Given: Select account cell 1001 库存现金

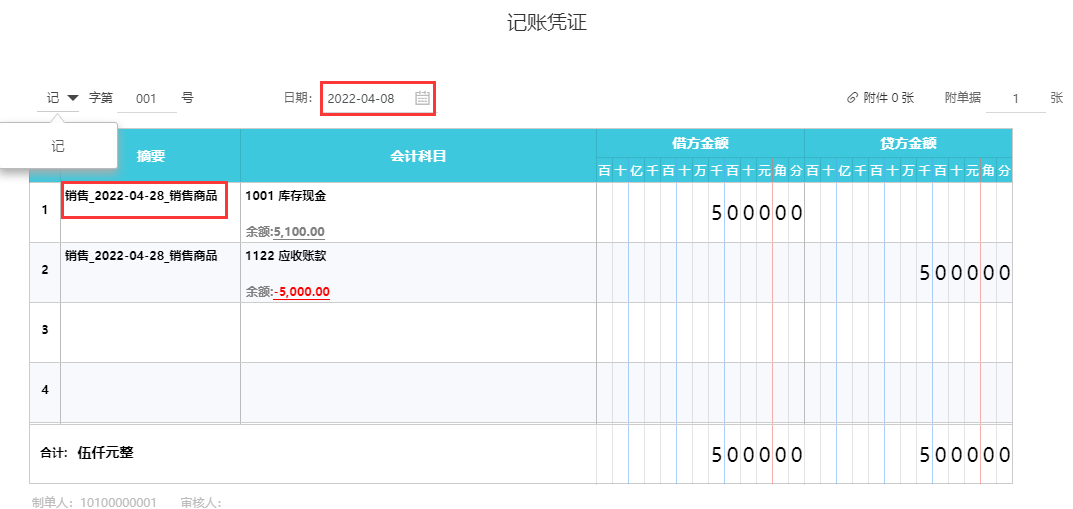Looking at the screenshot, I should tap(418, 196).
